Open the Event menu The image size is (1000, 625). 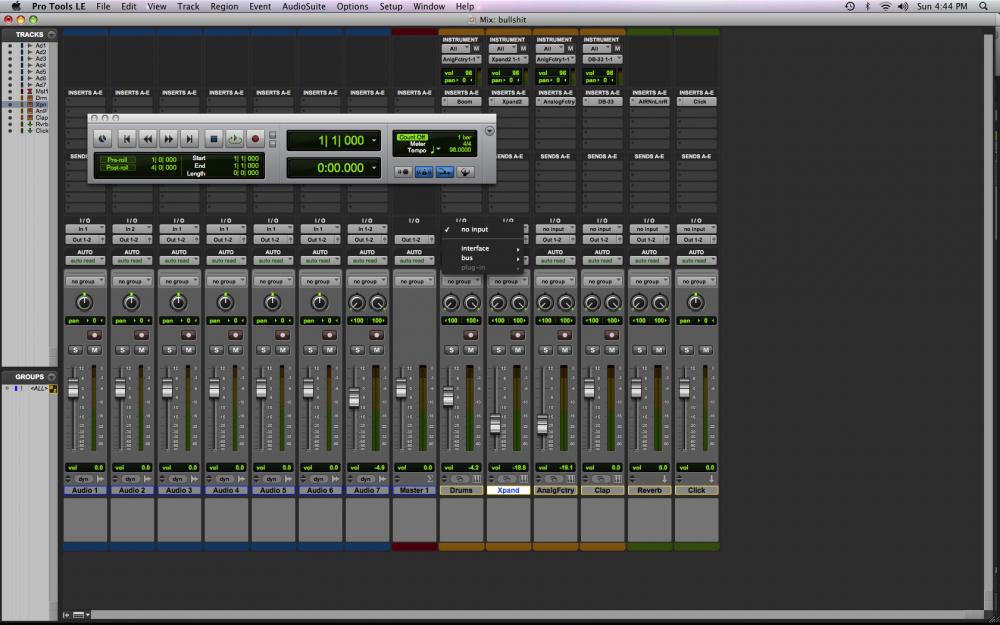point(260,6)
